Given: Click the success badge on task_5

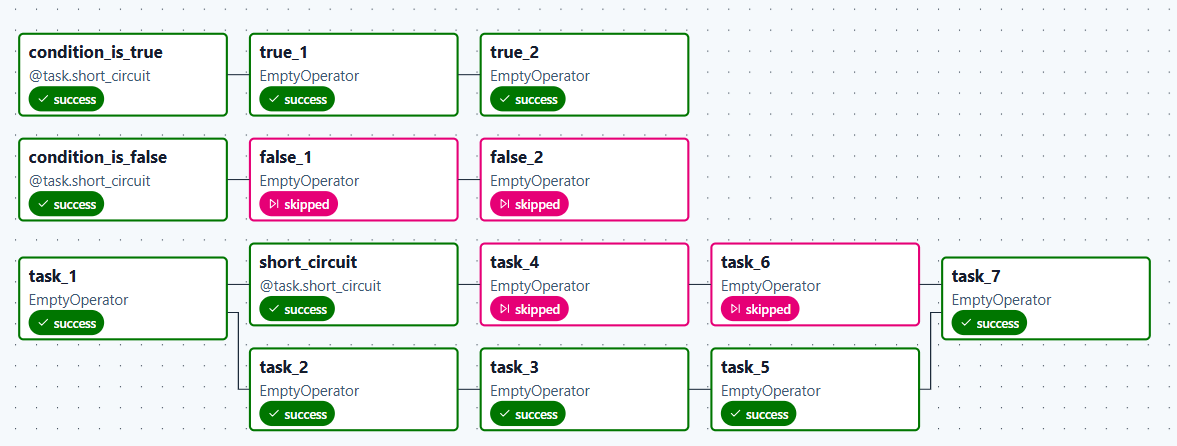Looking at the screenshot, I should point(759,414).
